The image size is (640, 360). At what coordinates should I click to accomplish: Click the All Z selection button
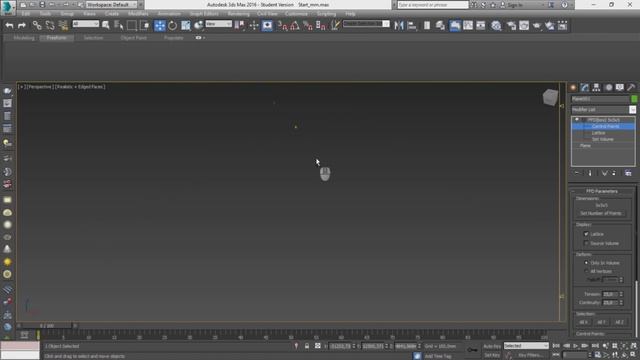click(x=619, y=322)
